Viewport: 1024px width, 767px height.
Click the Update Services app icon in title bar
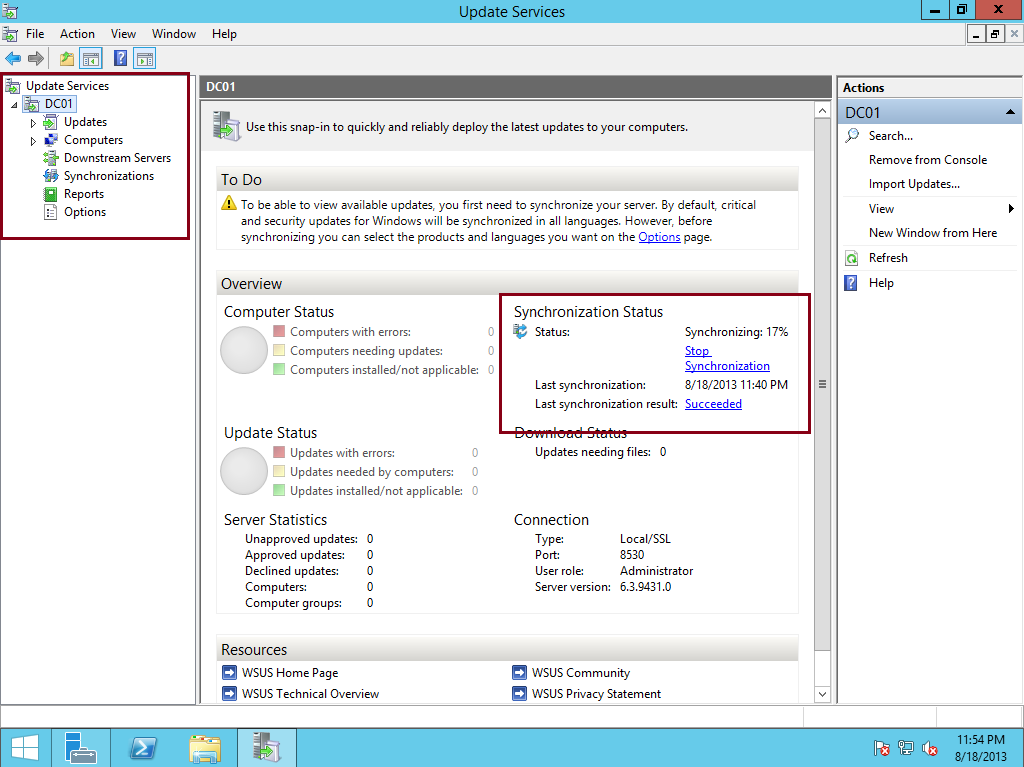point(10,12)
